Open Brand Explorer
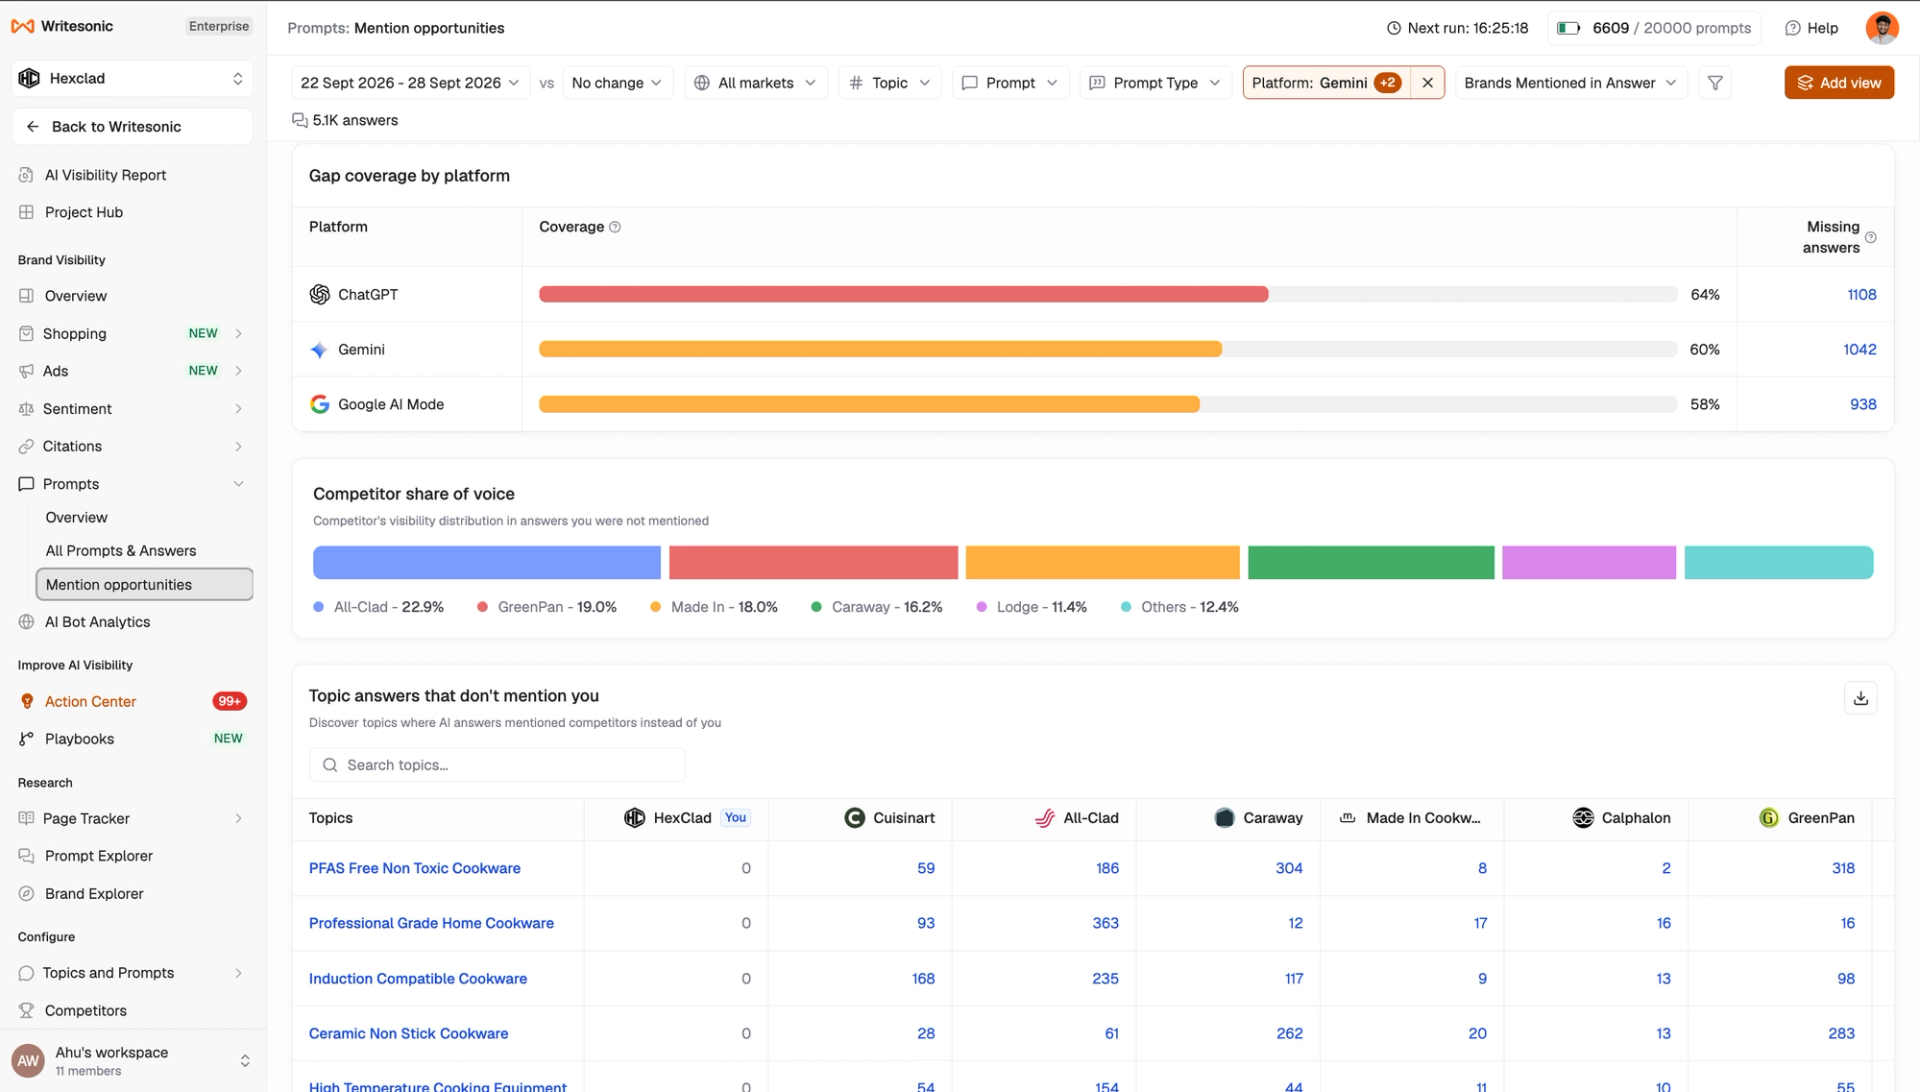 click(94, 894)
